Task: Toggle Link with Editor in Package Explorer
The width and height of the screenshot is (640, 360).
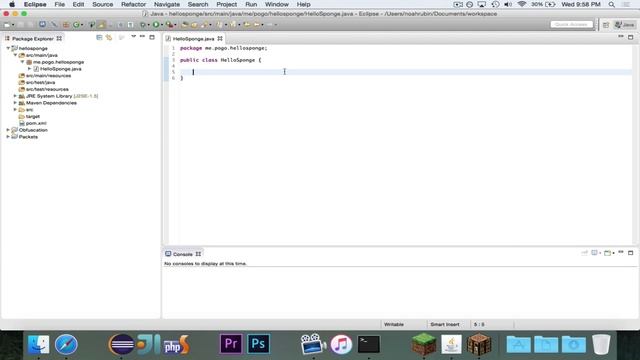Action: (109, 37)
